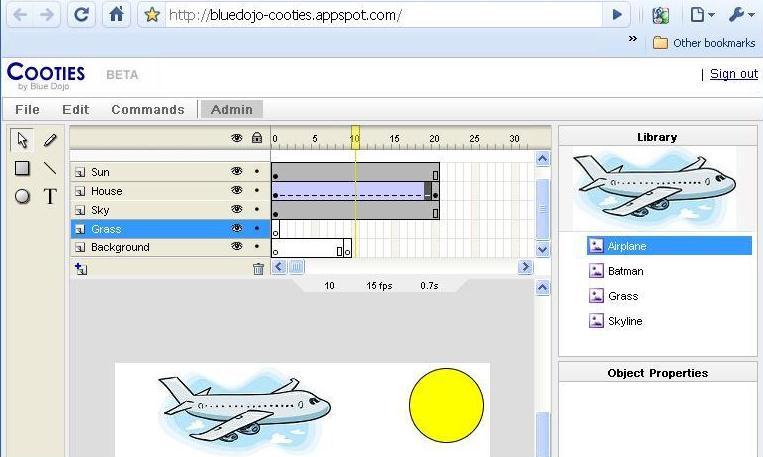Screen dimensions: 763x457
Task: Click the Sign out link
Action: tap(734, 74)
